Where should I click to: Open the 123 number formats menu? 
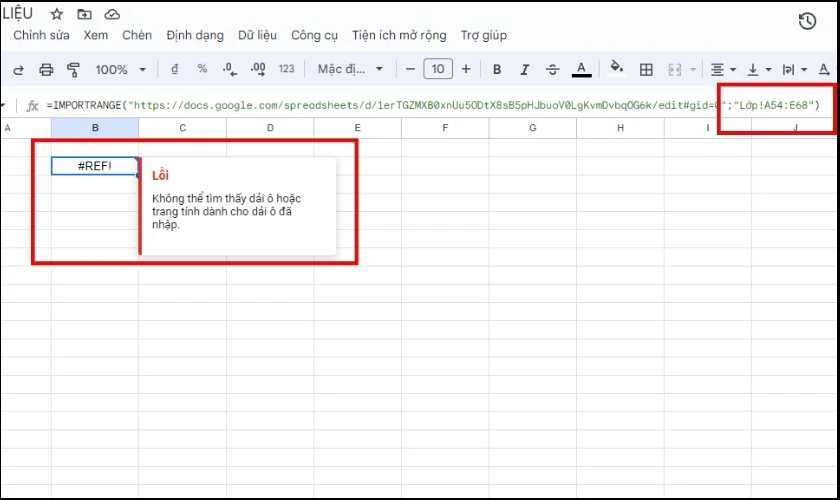(287, 69)
